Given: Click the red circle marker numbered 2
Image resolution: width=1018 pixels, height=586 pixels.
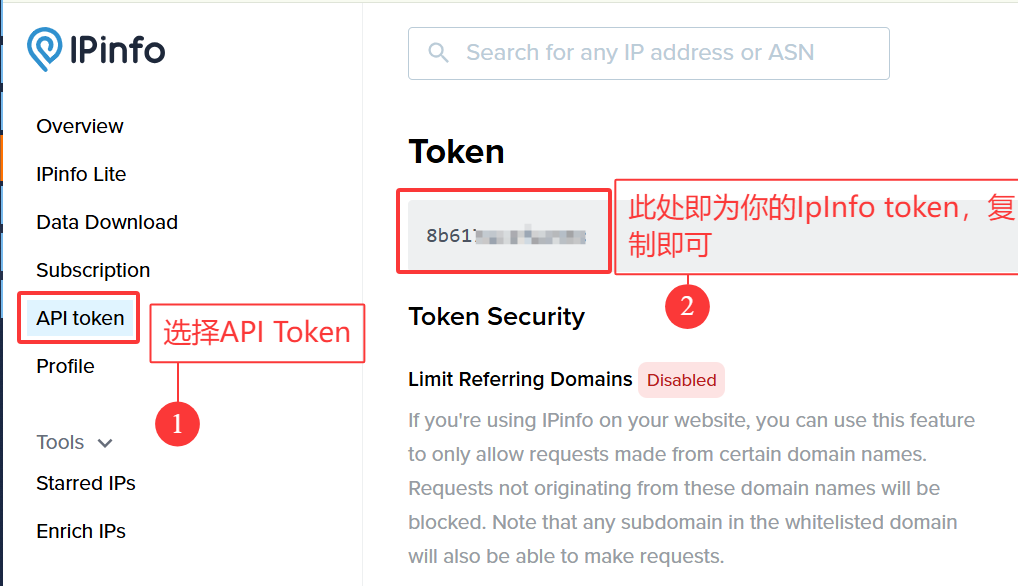Looking at the screenshot, I should [687, 307].
